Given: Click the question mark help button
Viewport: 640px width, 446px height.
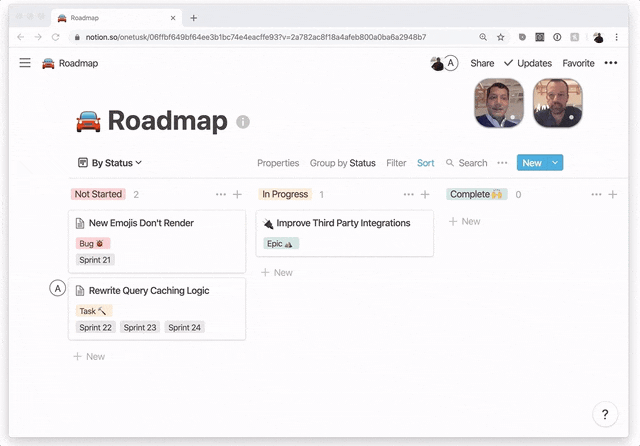Looking at the screenshot, I should click(x=605, y=415).
